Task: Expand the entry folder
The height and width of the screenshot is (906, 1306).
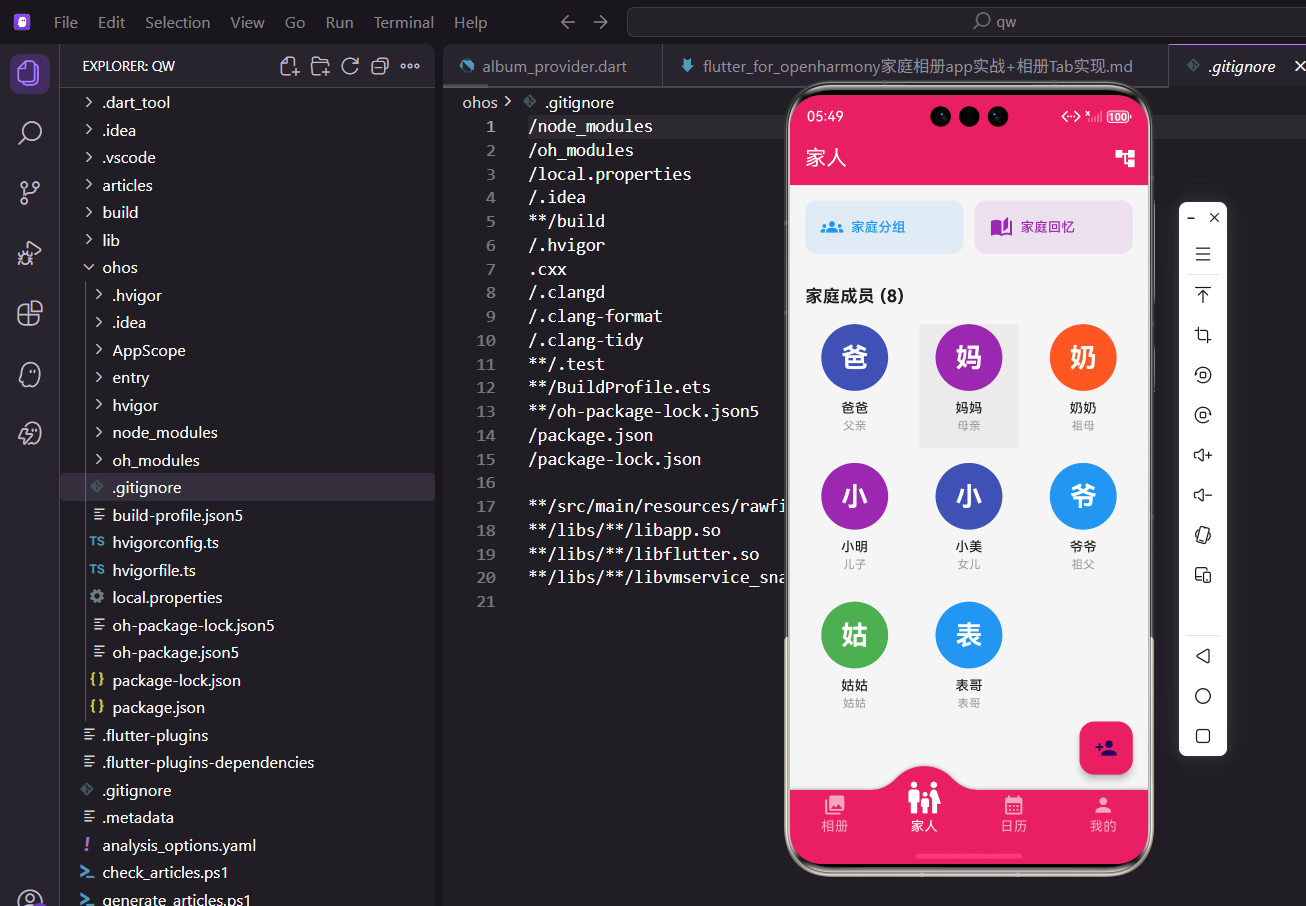Action: click(x=247, y=377)
